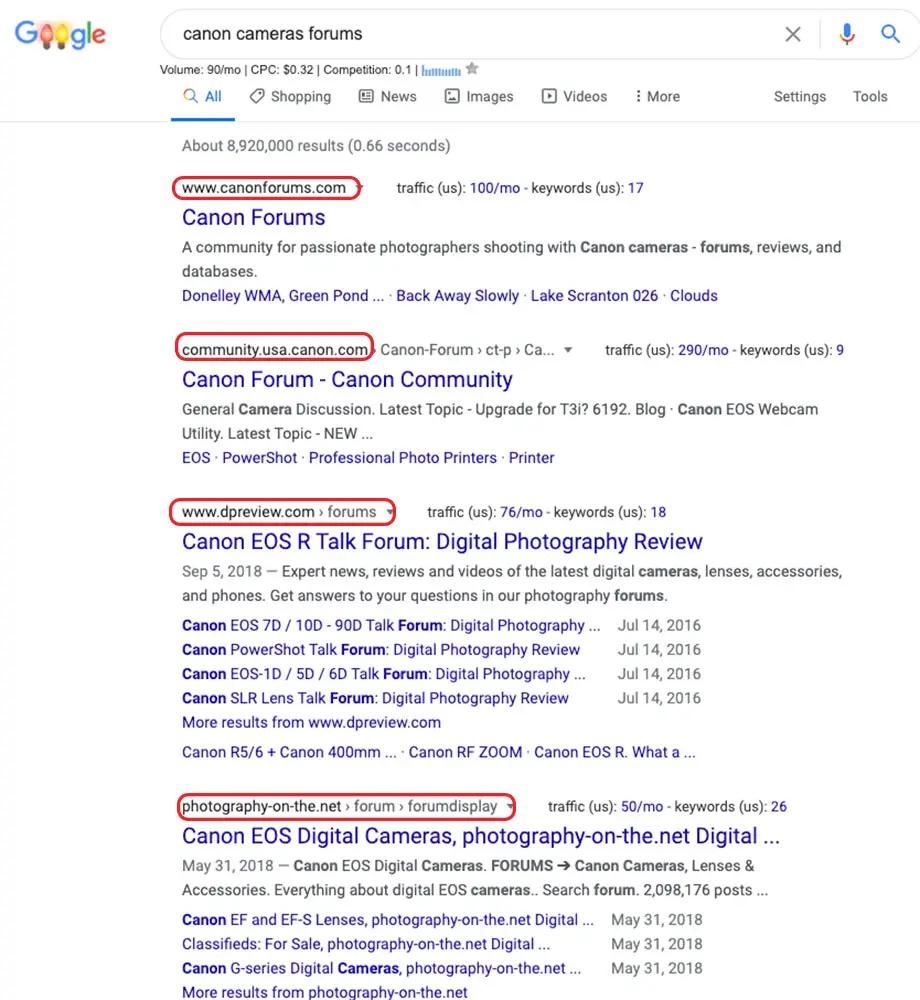Click the blue search magnifier icon
920x1000 pixels.
tap(890, 33)
